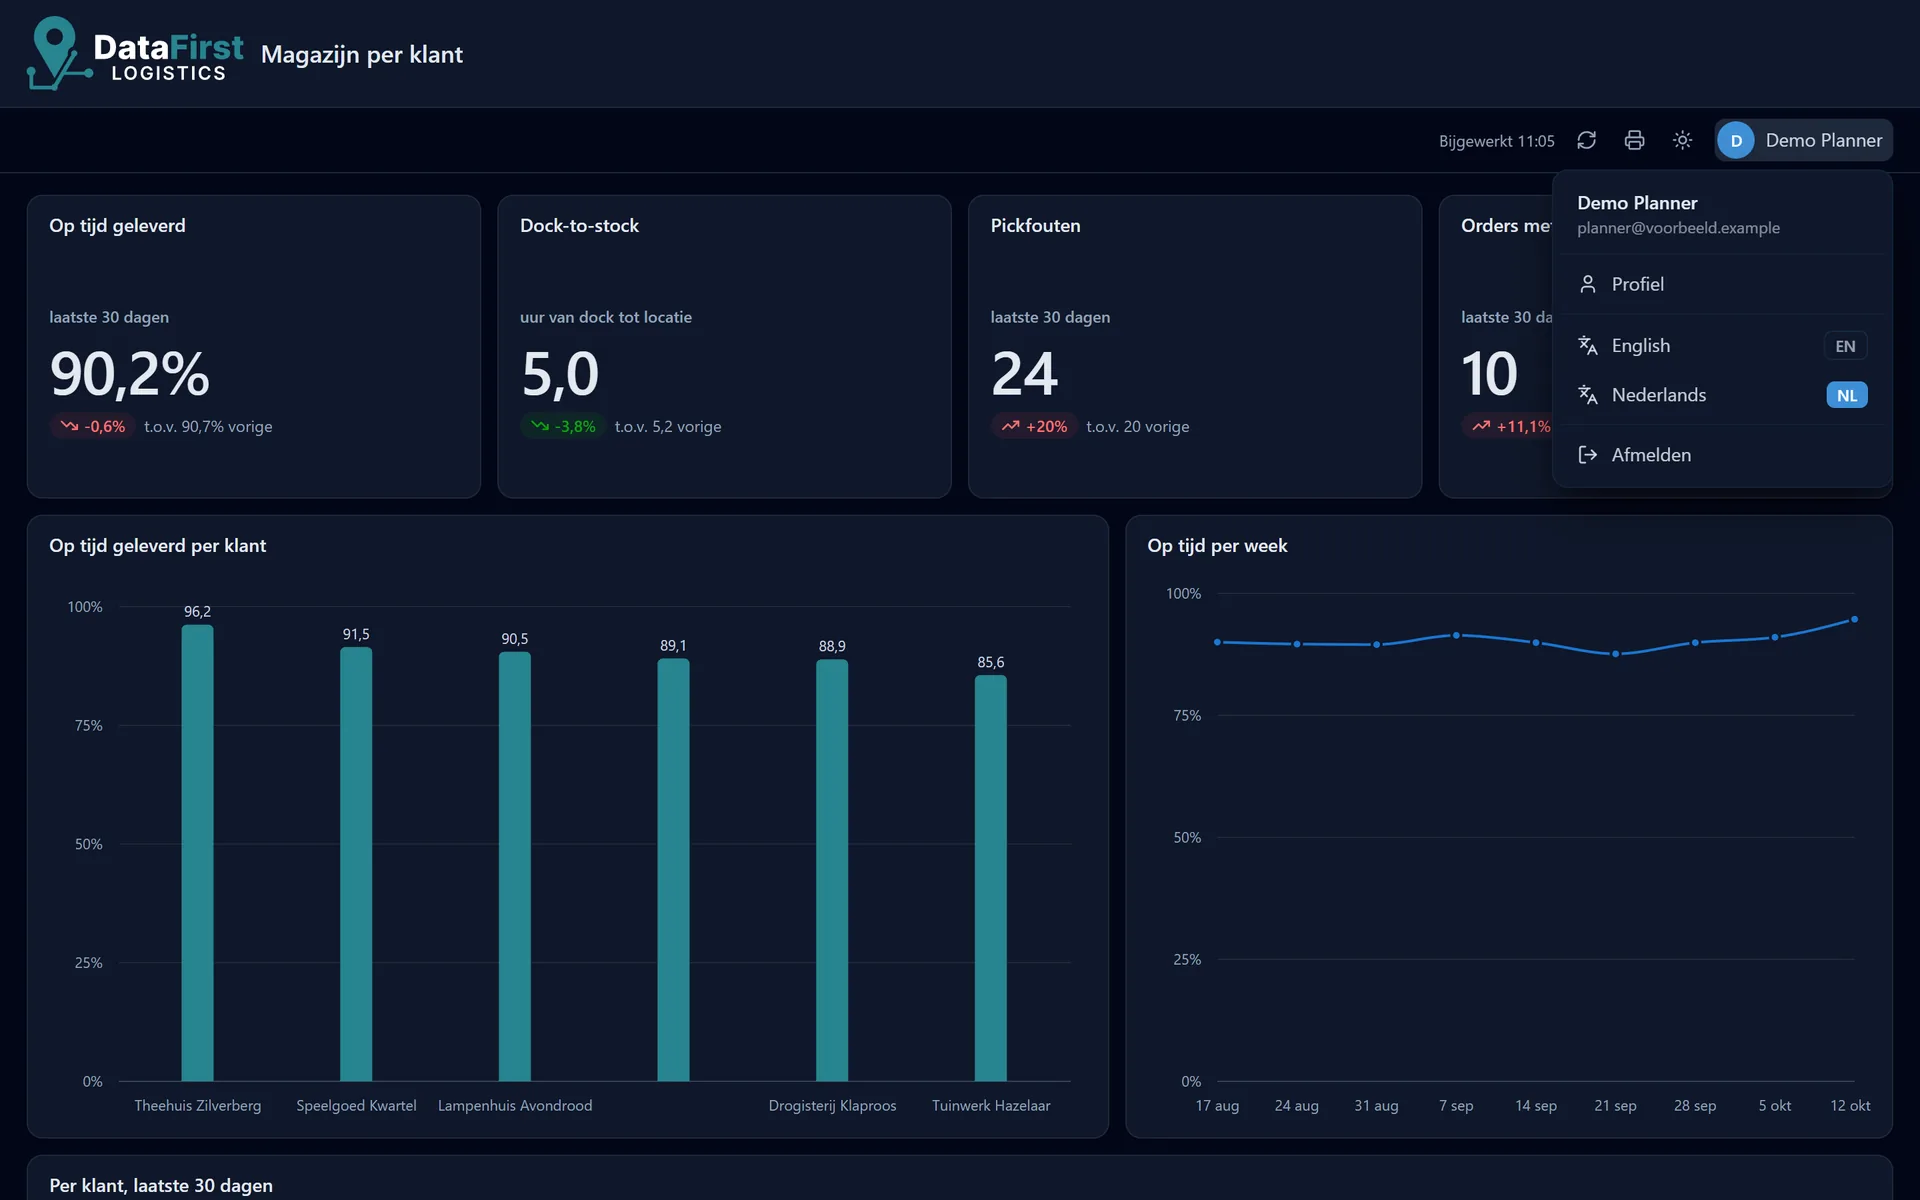Screen dimensions: 1920x1200
Task: Collapse the Demo Planner user menu
Action: coord(1803,140)
